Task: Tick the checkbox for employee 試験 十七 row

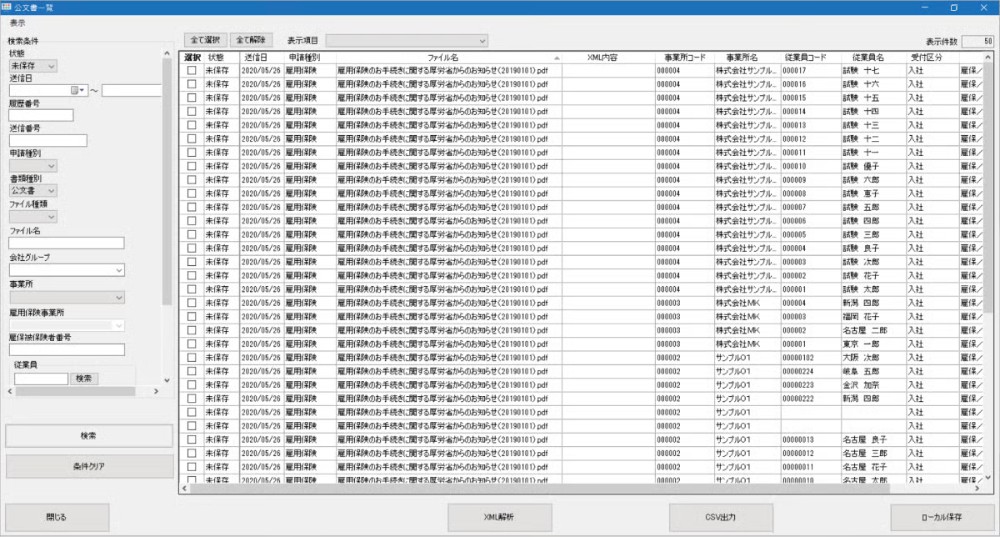Action: pos(192,71)
